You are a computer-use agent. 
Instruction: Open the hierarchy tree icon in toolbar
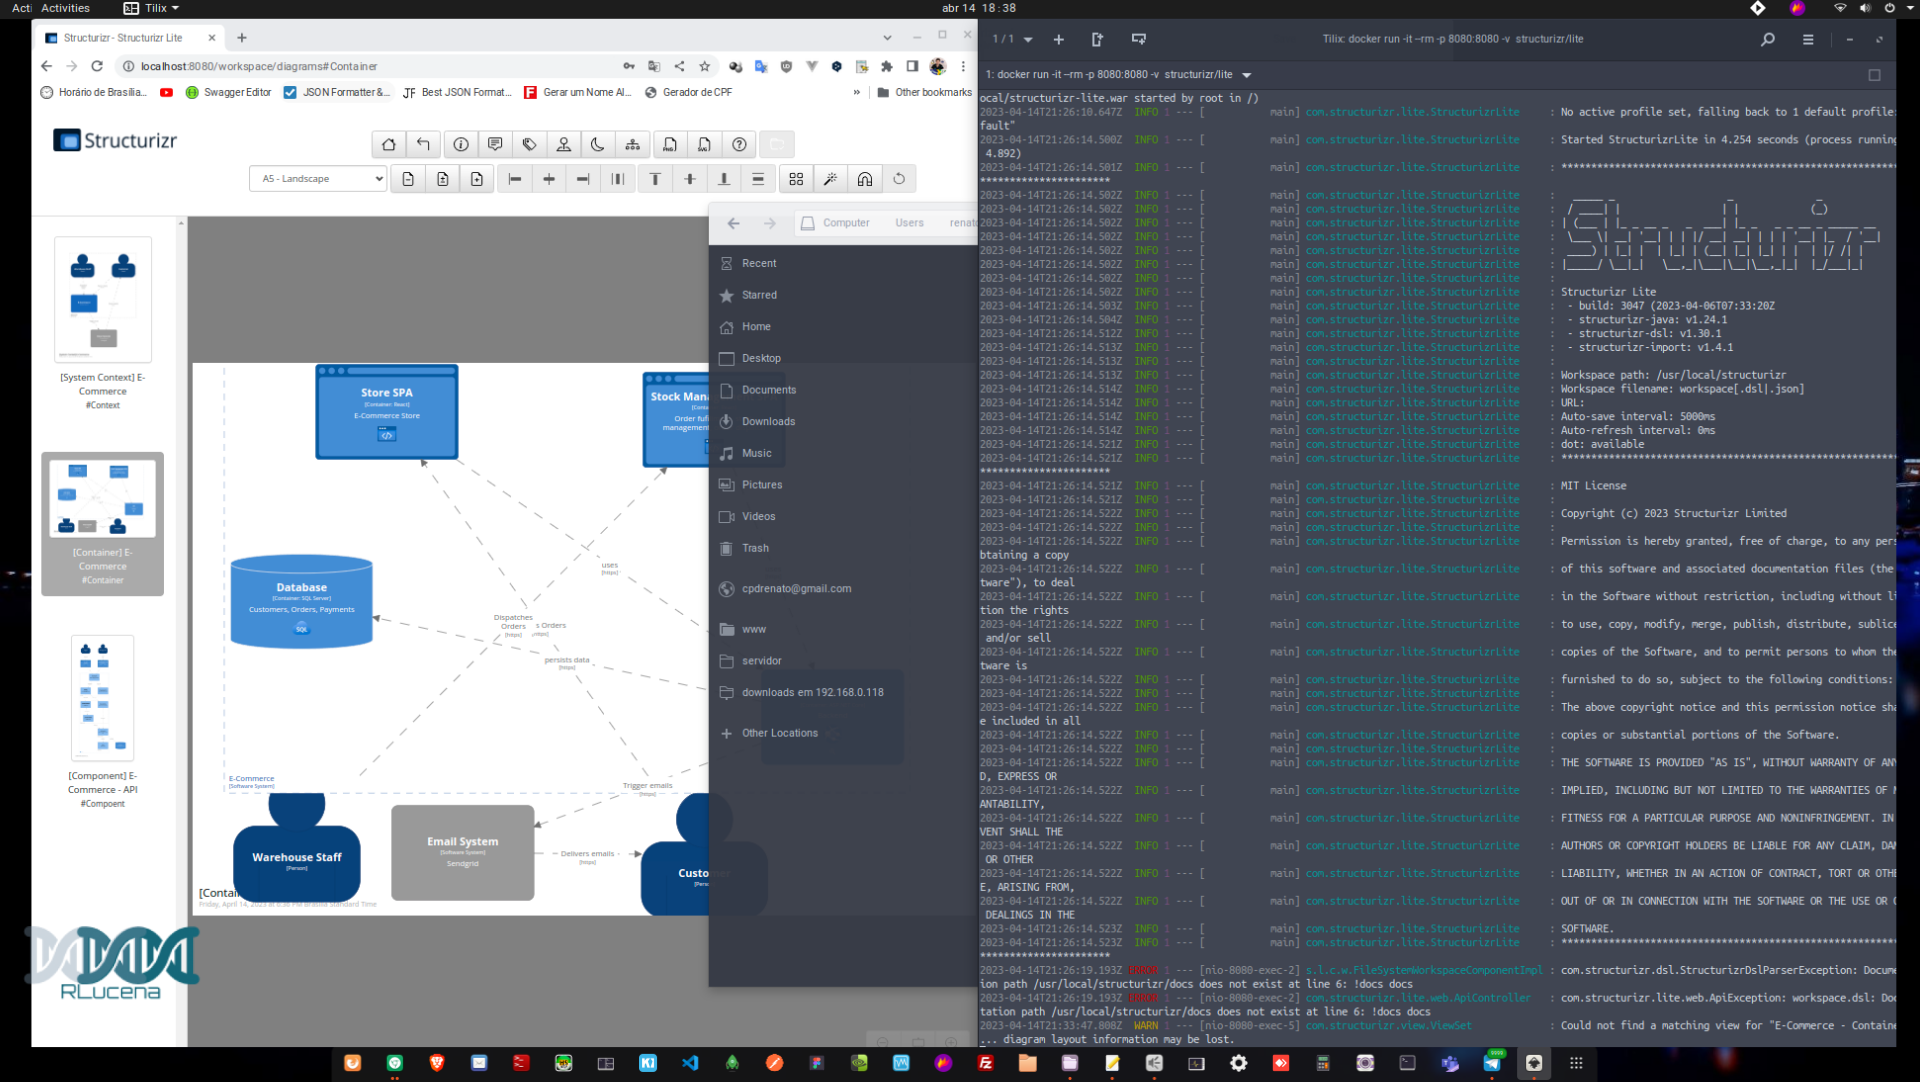tap(633, 144)
